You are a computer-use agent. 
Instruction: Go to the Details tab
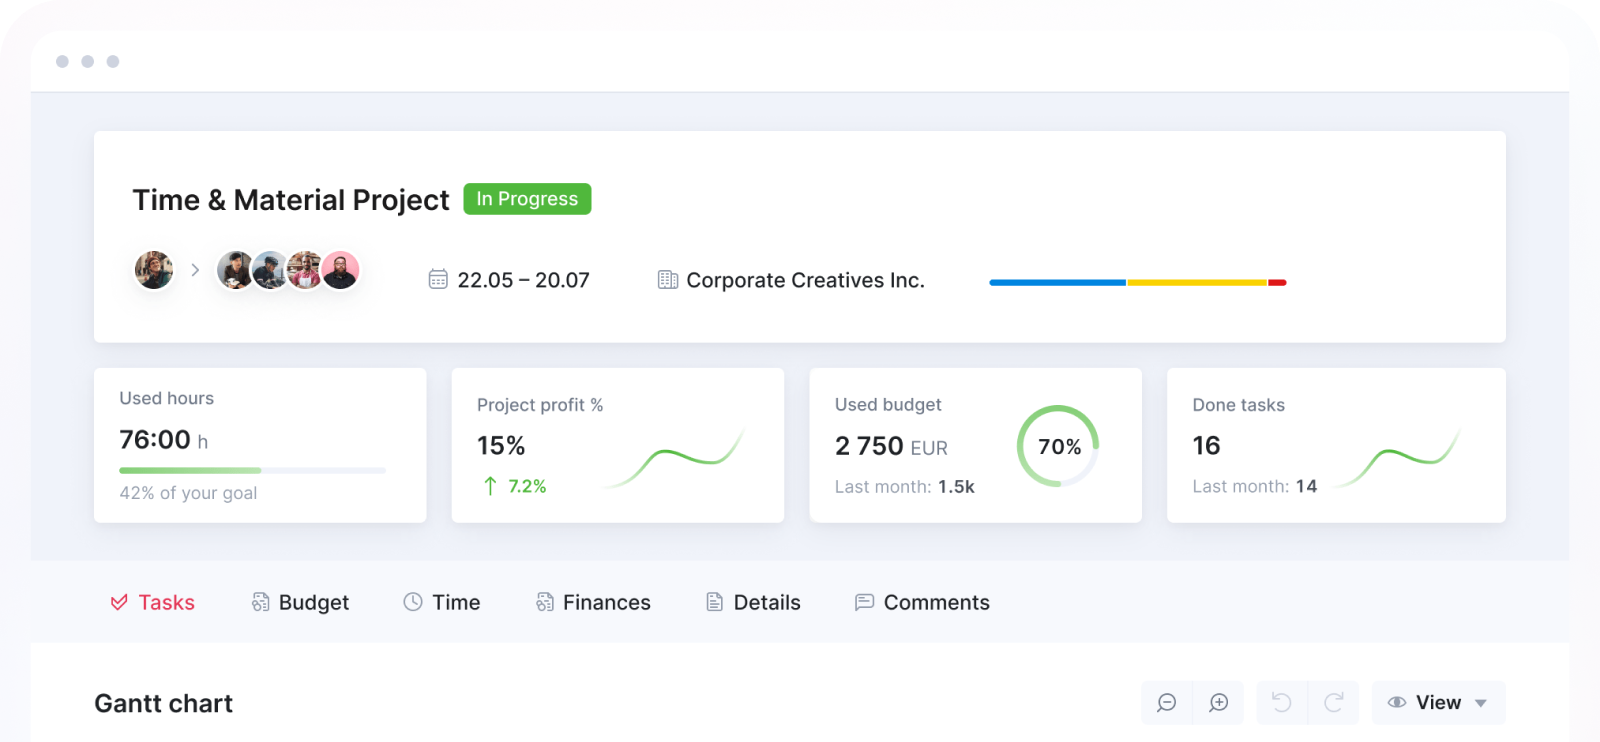(x=753, y=602)
